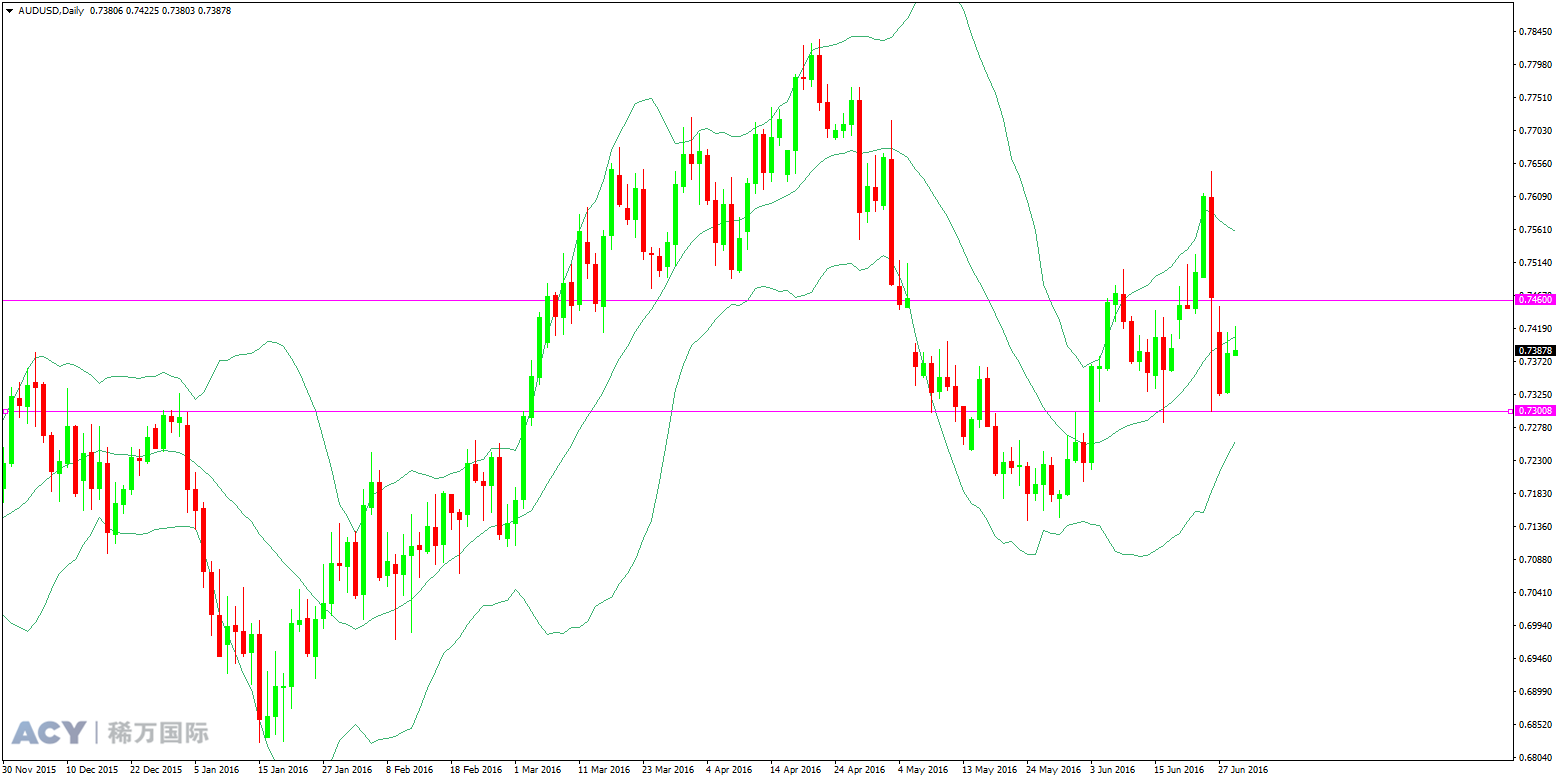Click 0.75610 on the price axis
The height and width of the screenshot is (781, 1556).
point(1535,230)
